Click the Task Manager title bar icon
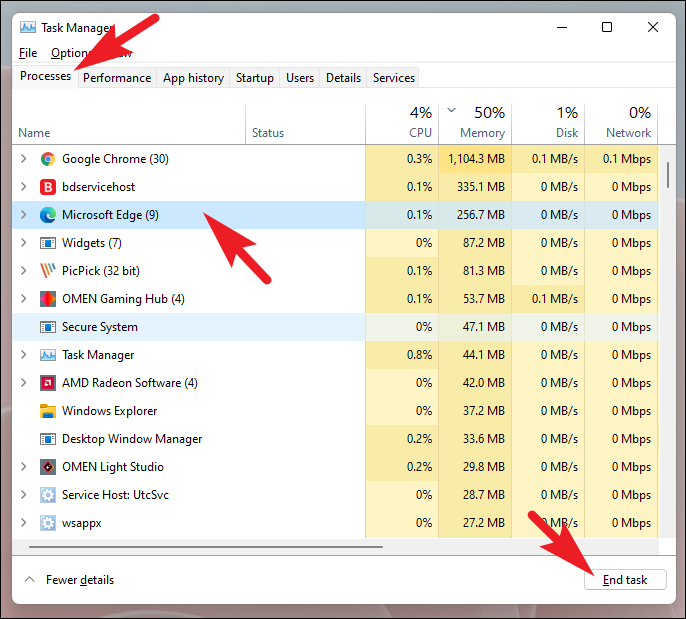 point(28,27)
